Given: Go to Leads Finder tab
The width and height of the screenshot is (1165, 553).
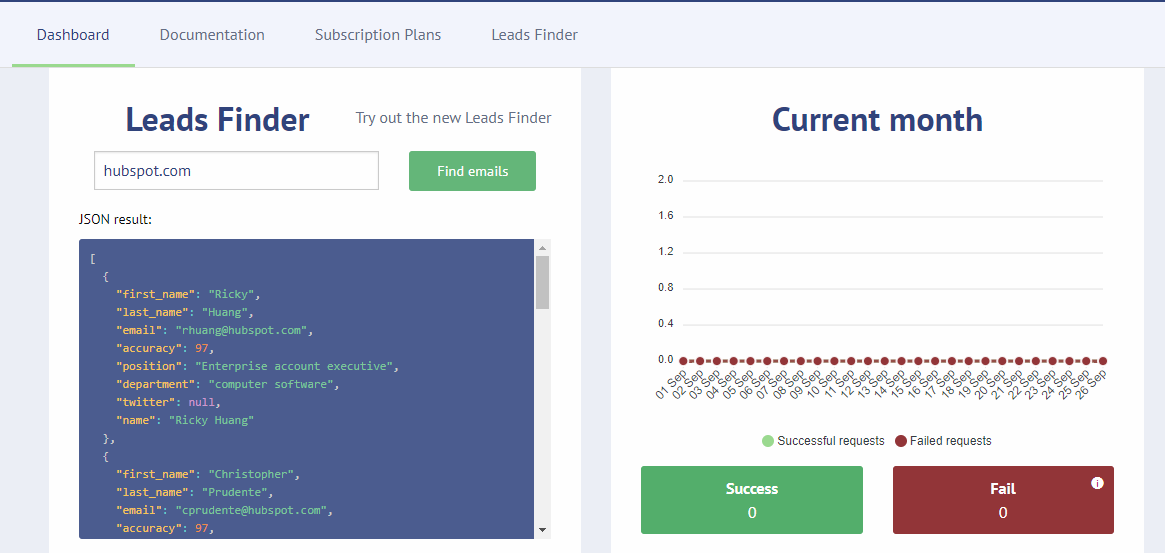Looking at the screenshot, I should 534,35.
